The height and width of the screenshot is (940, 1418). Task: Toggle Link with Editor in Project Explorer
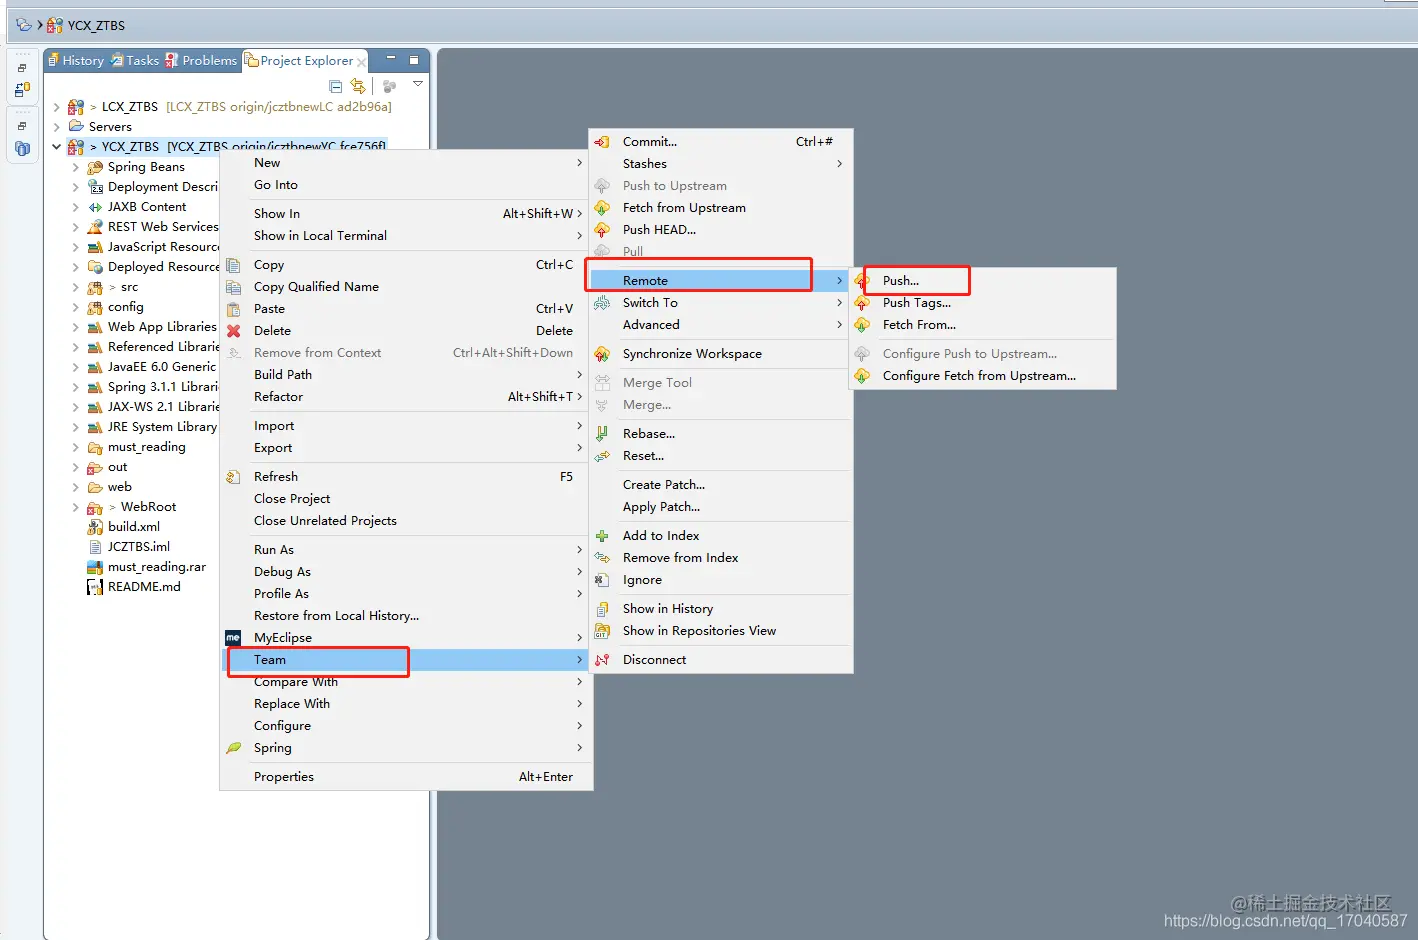358,87
